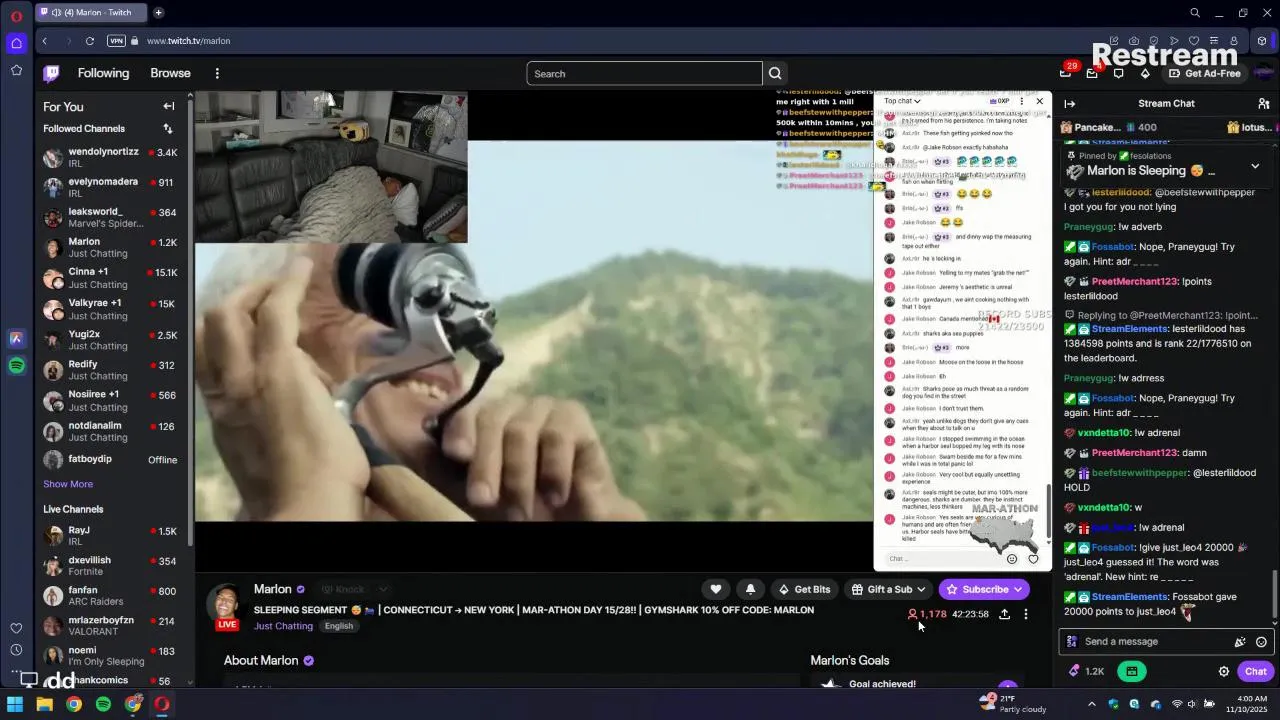This screenshot has width=1280, height=720.
Task: Focus the Twitch search box
Action: pos(644,73)
